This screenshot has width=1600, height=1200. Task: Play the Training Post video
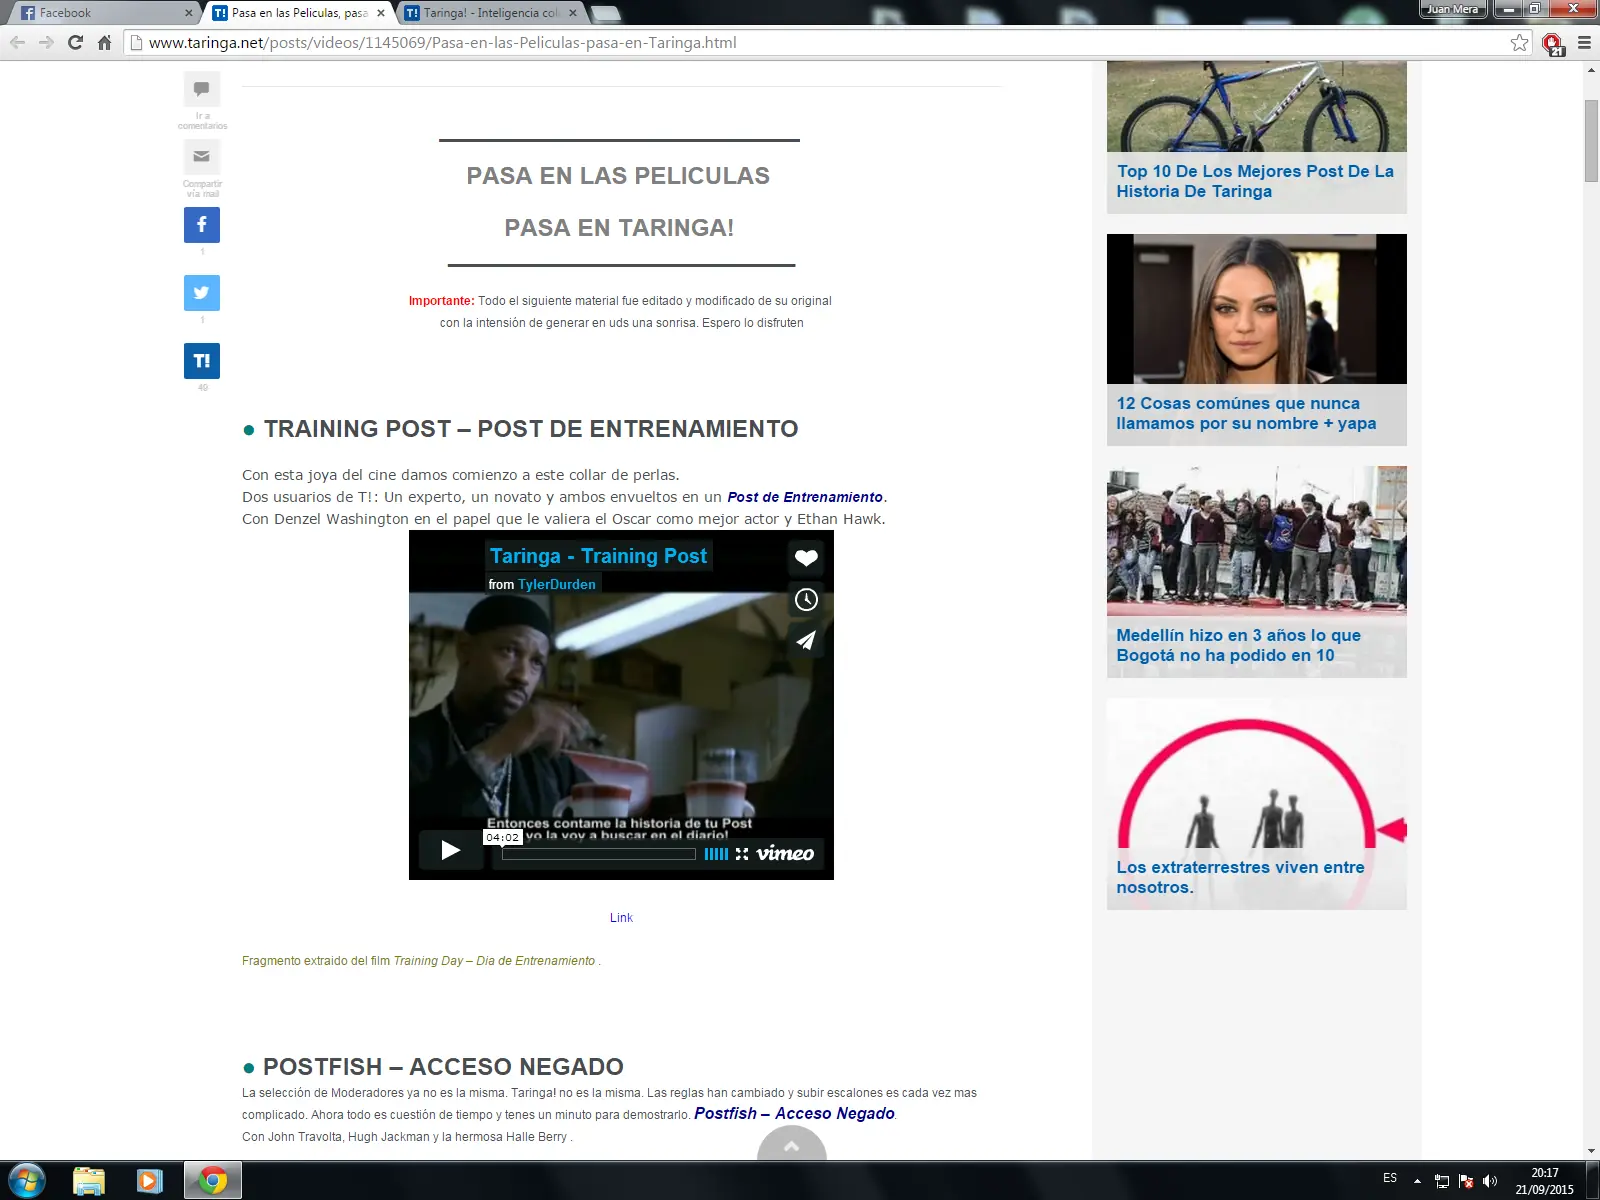click(451, 851)
